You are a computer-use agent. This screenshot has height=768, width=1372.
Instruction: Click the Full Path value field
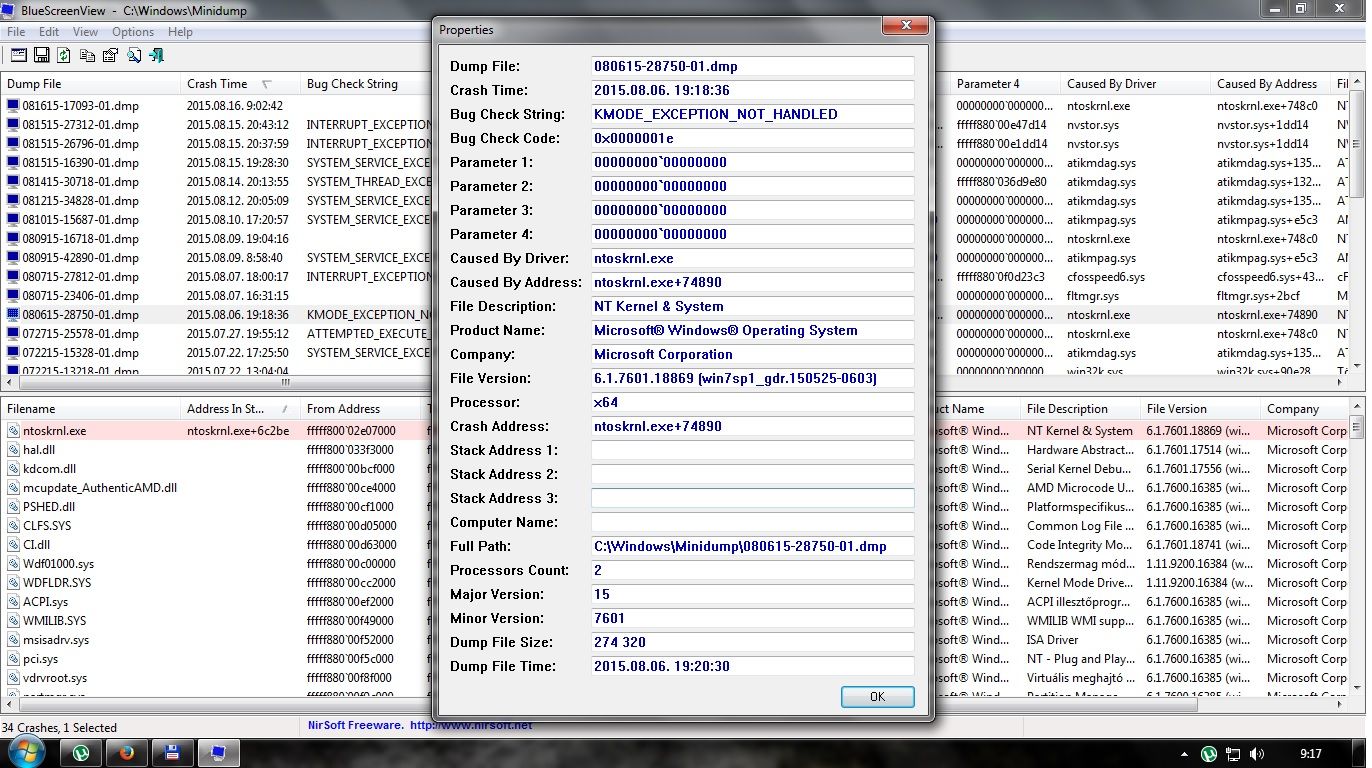point(753,546)
